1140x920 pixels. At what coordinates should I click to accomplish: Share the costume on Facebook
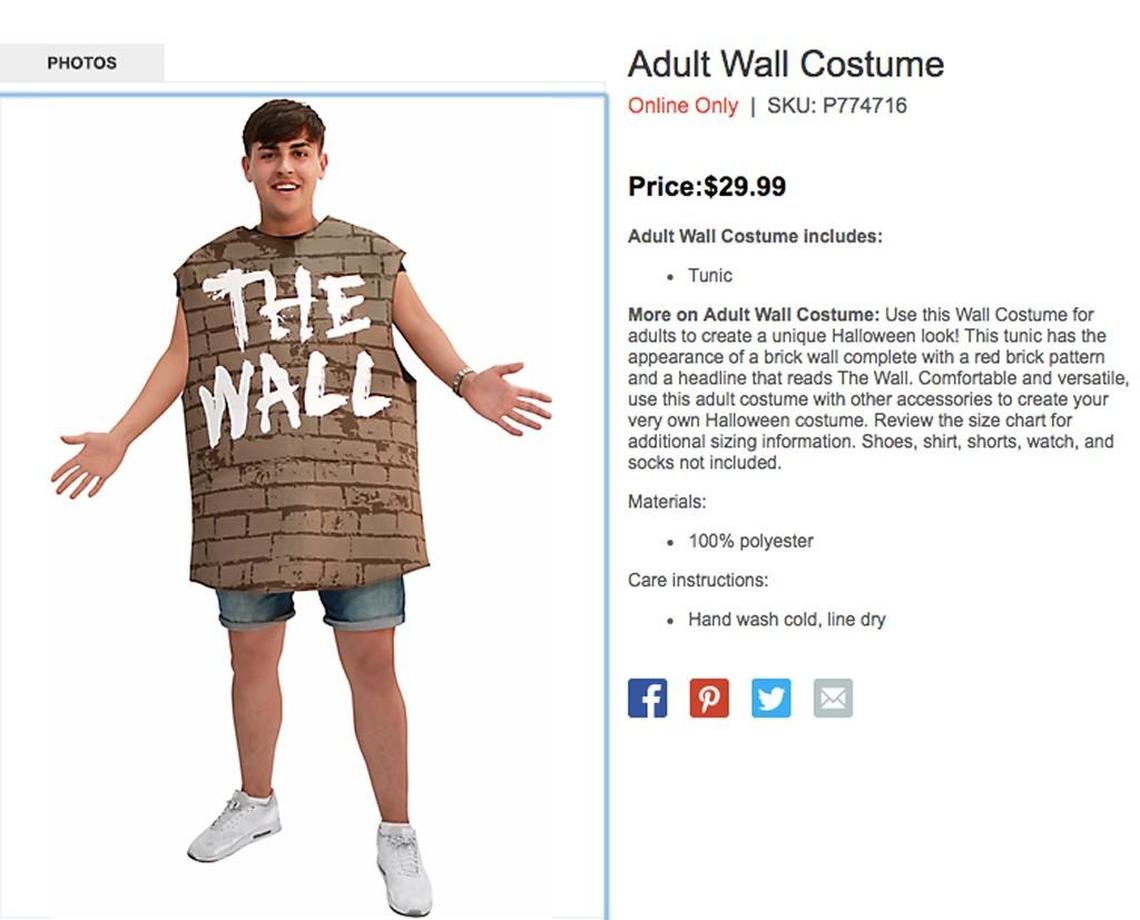coord(647,698)
